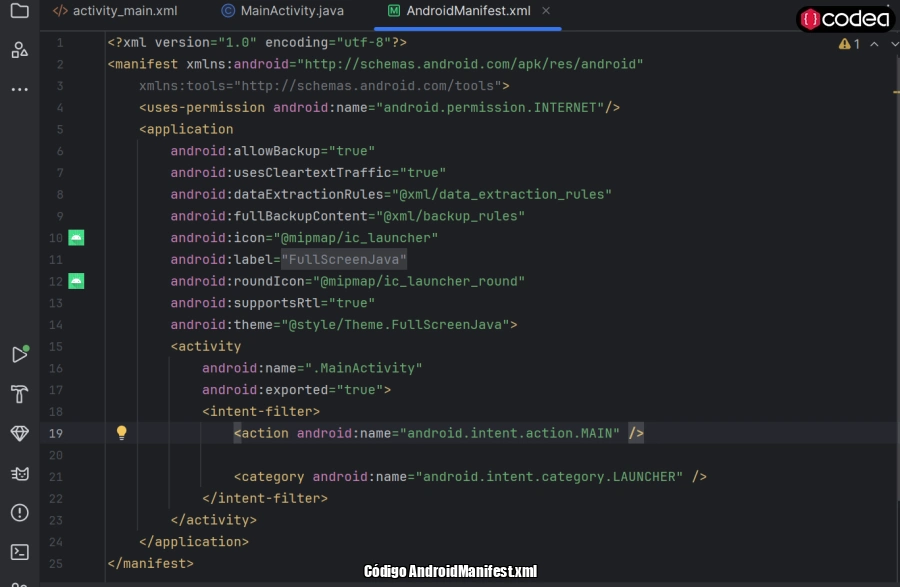Screen dimensions: 900x587
Task: Click the ic_launcher preview on line 10
Action: (x=76, y=238)
